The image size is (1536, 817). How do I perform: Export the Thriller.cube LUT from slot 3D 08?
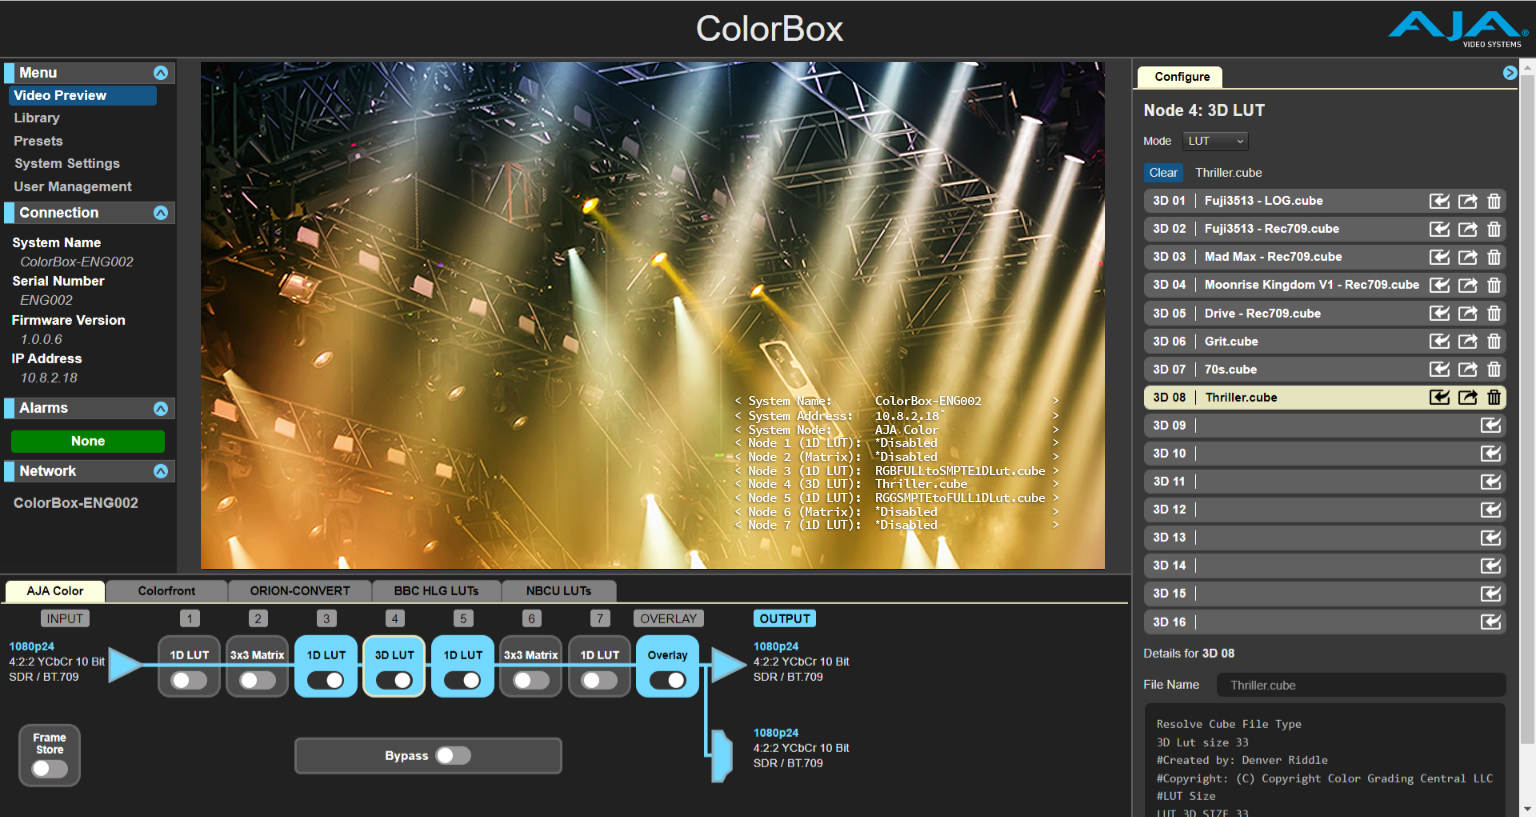click(x=1466, y=397)
